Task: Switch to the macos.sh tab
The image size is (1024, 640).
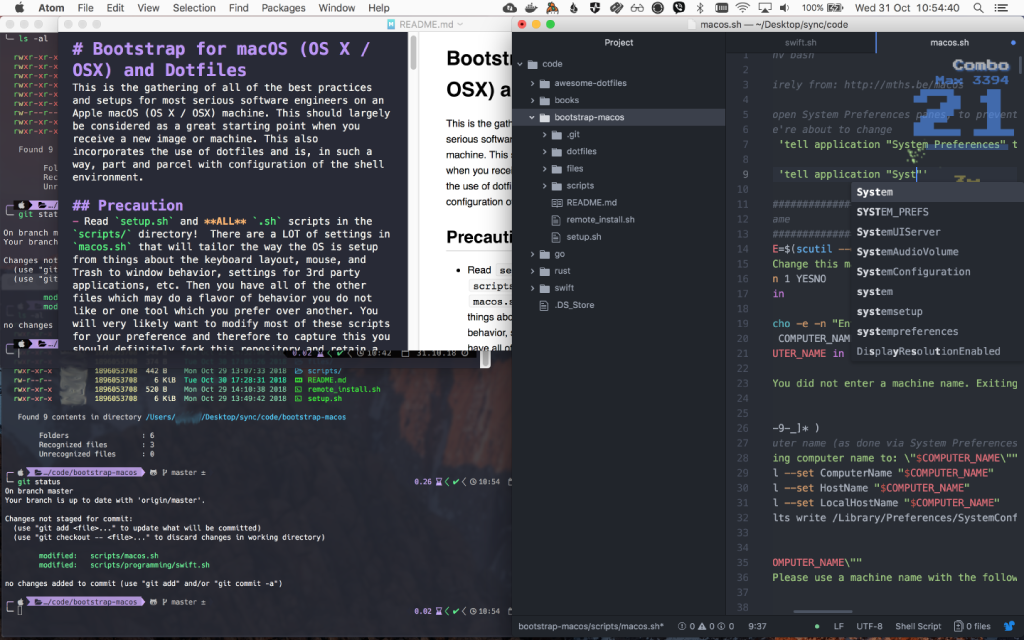Action: tap(950, 42)
